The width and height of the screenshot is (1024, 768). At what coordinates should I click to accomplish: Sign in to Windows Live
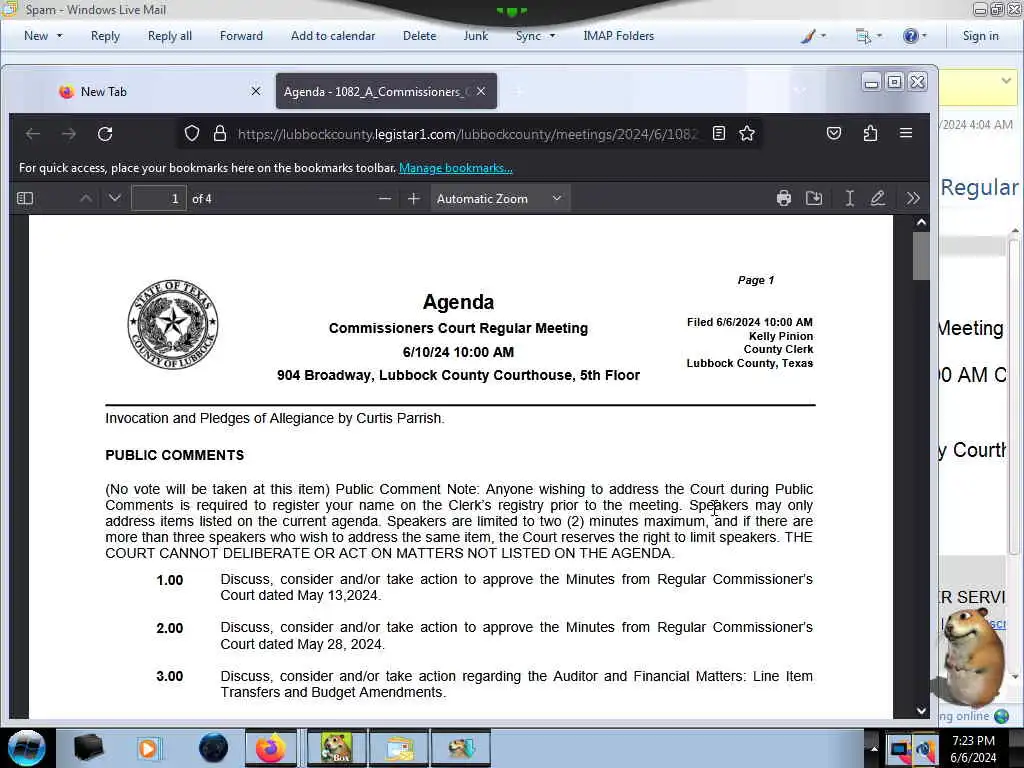click(980, 36)
